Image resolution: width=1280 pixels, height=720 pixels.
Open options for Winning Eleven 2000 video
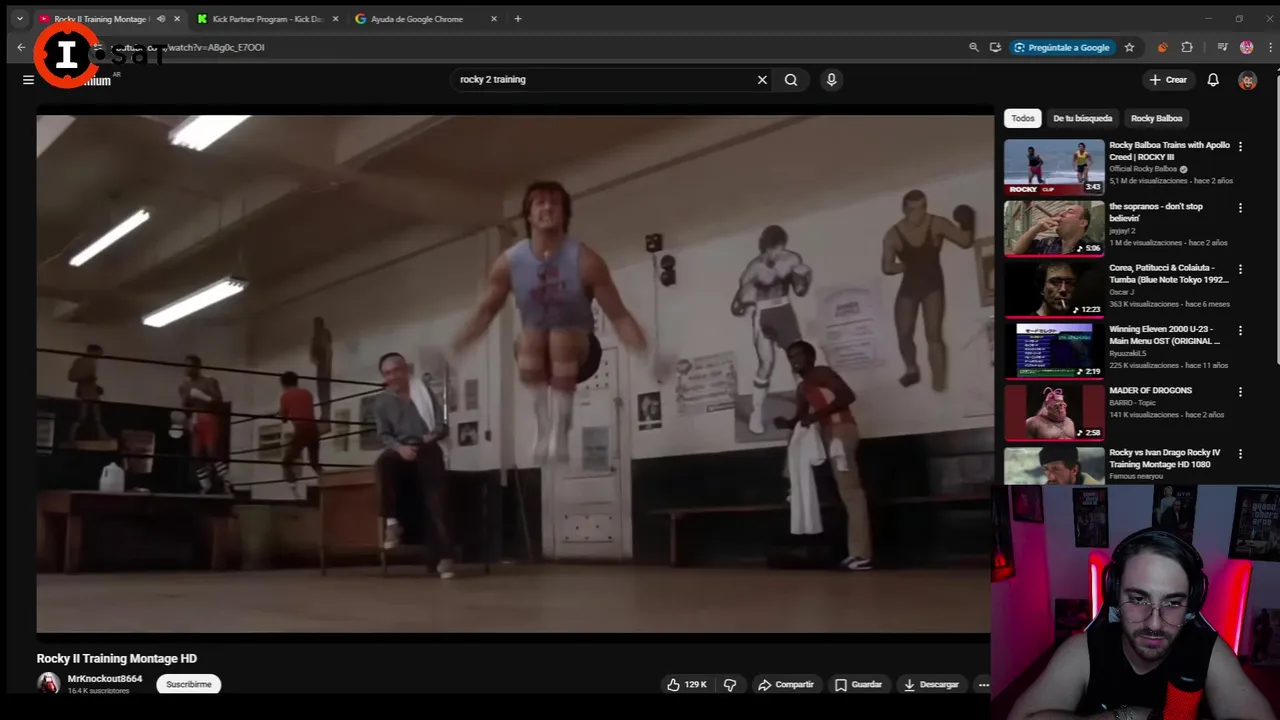(1240, 330)
